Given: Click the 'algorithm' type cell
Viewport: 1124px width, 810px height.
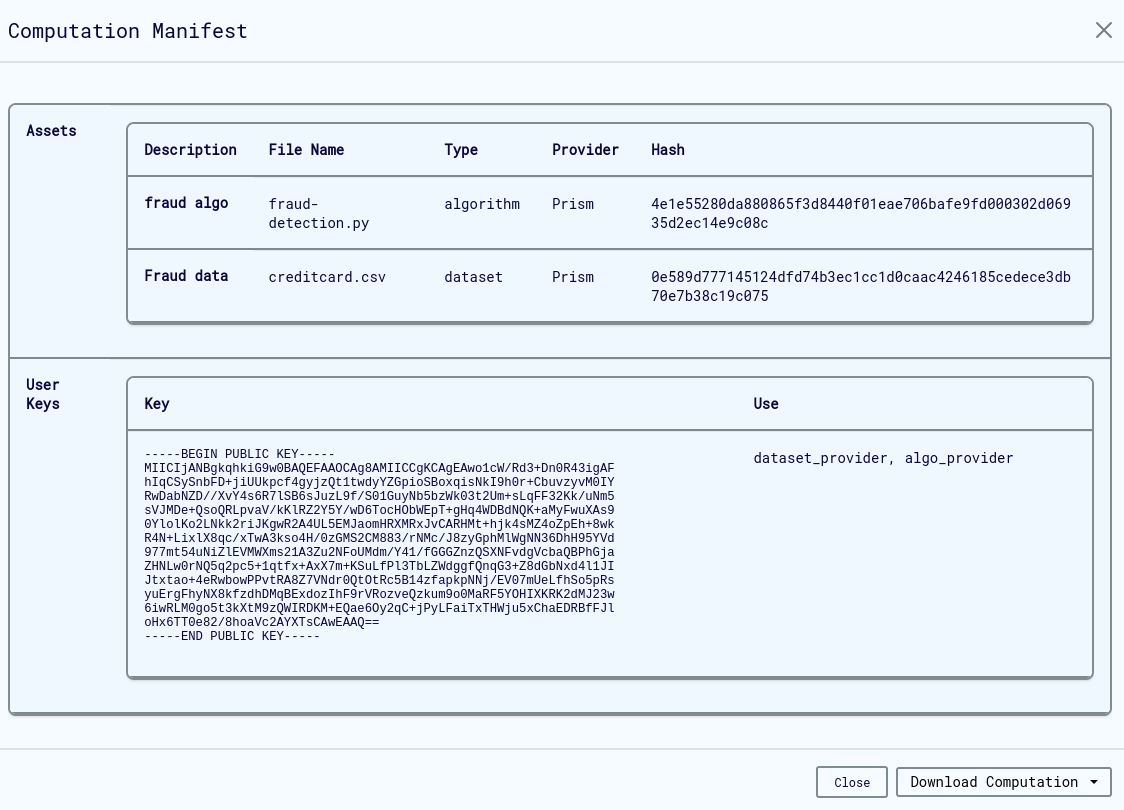Looking at the screenshot, I should pos(482,204).
